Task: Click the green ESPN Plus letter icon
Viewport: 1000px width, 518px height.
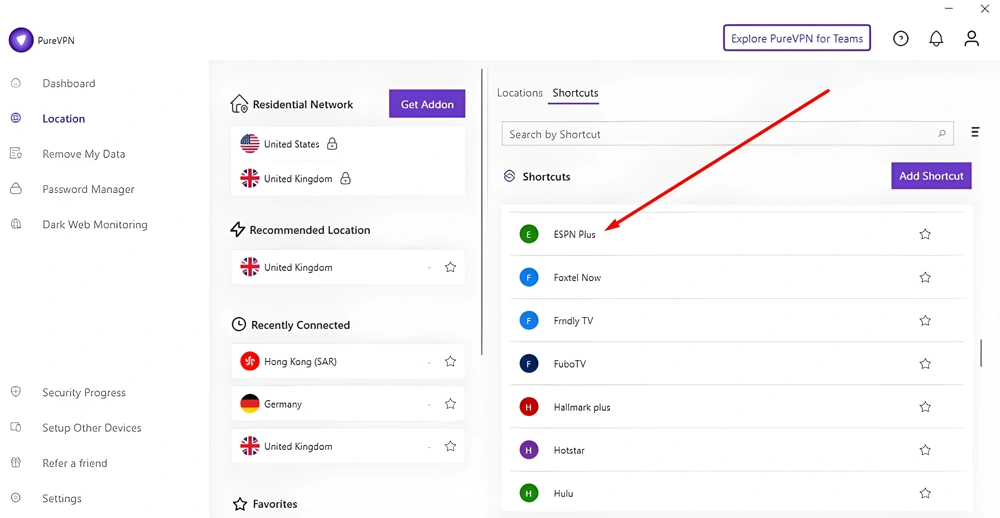Action: click(529, 234)
